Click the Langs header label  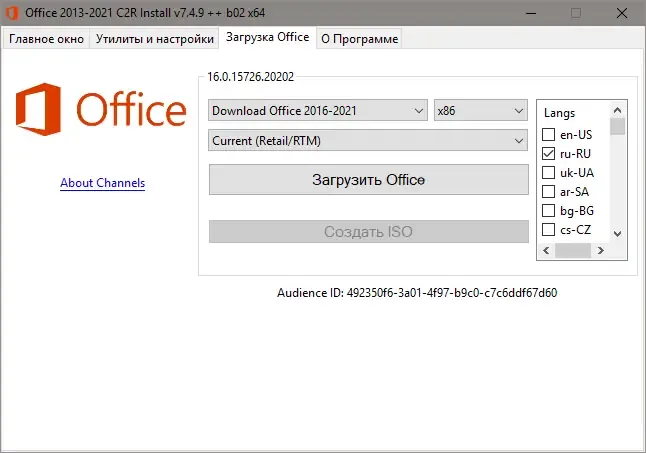[x=559, y=113]
